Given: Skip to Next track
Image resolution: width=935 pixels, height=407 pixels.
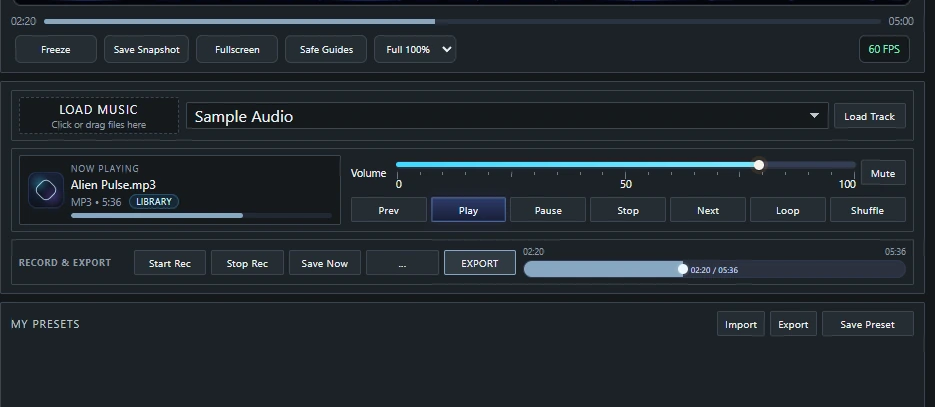Looking at the screenshot, I should pyautogui.click(x=708, y=210).
